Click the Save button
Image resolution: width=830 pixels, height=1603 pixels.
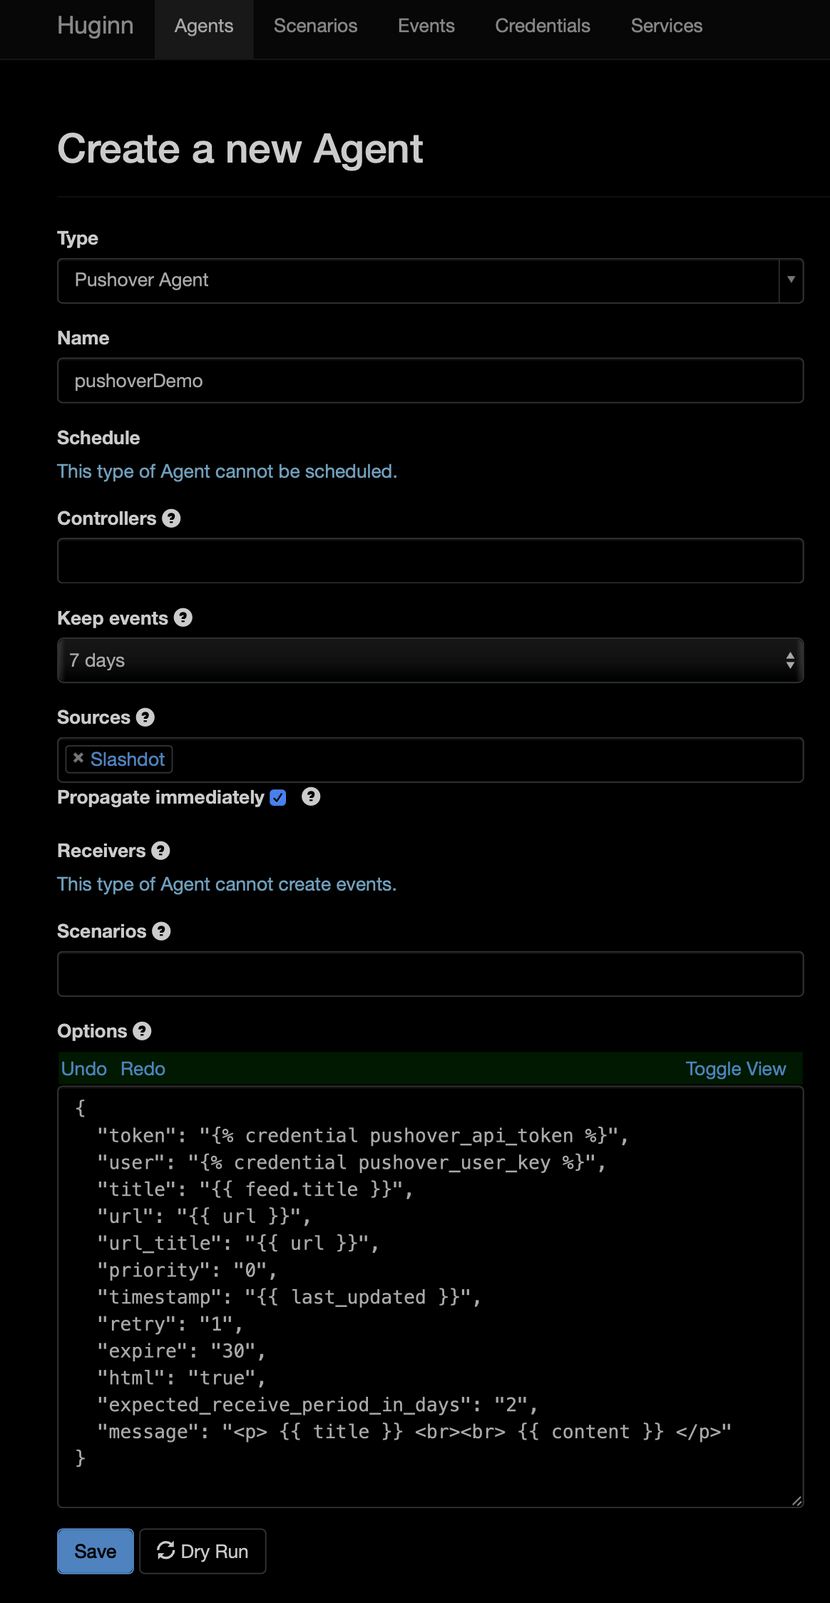[95, 1551]
